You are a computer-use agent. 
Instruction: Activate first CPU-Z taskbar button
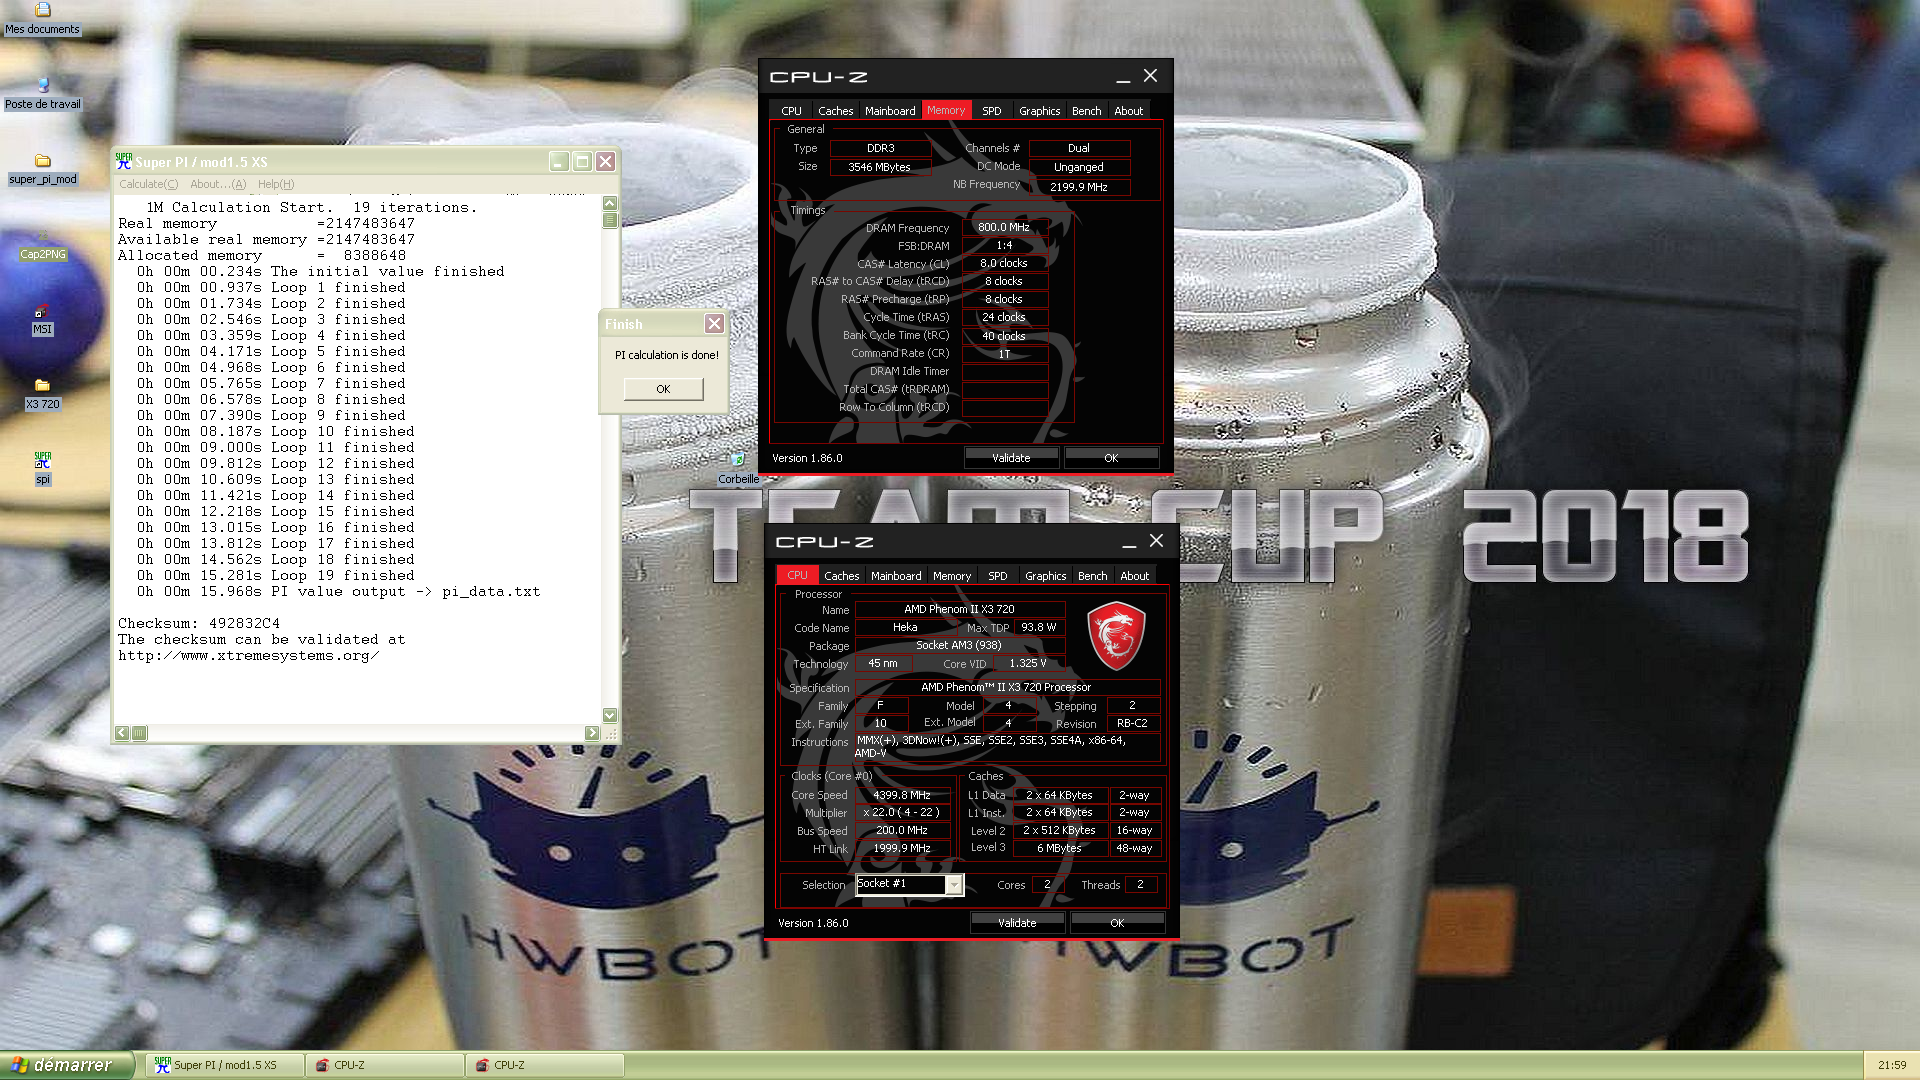[x=385, y=1066]
